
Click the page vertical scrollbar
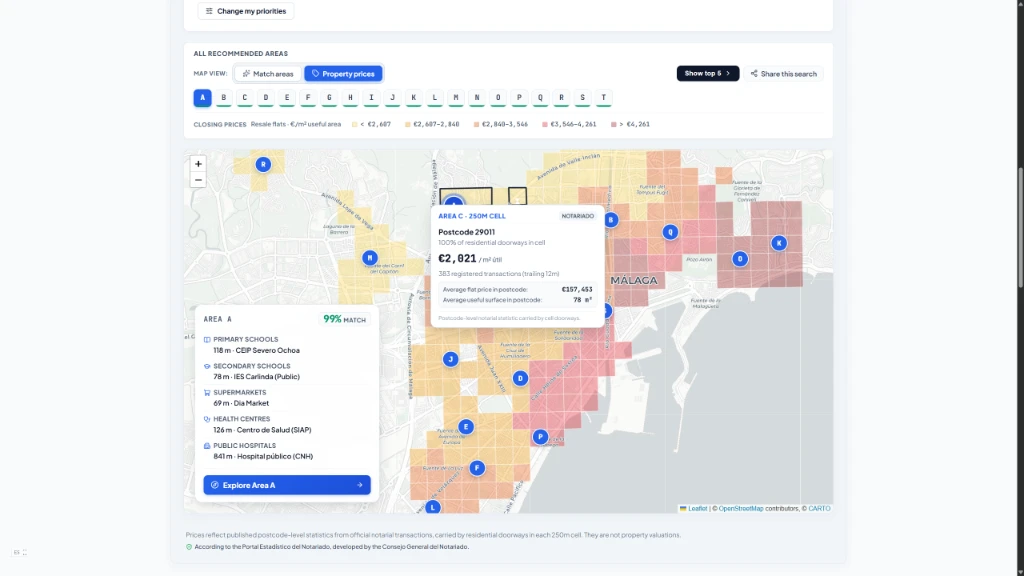1020,227
